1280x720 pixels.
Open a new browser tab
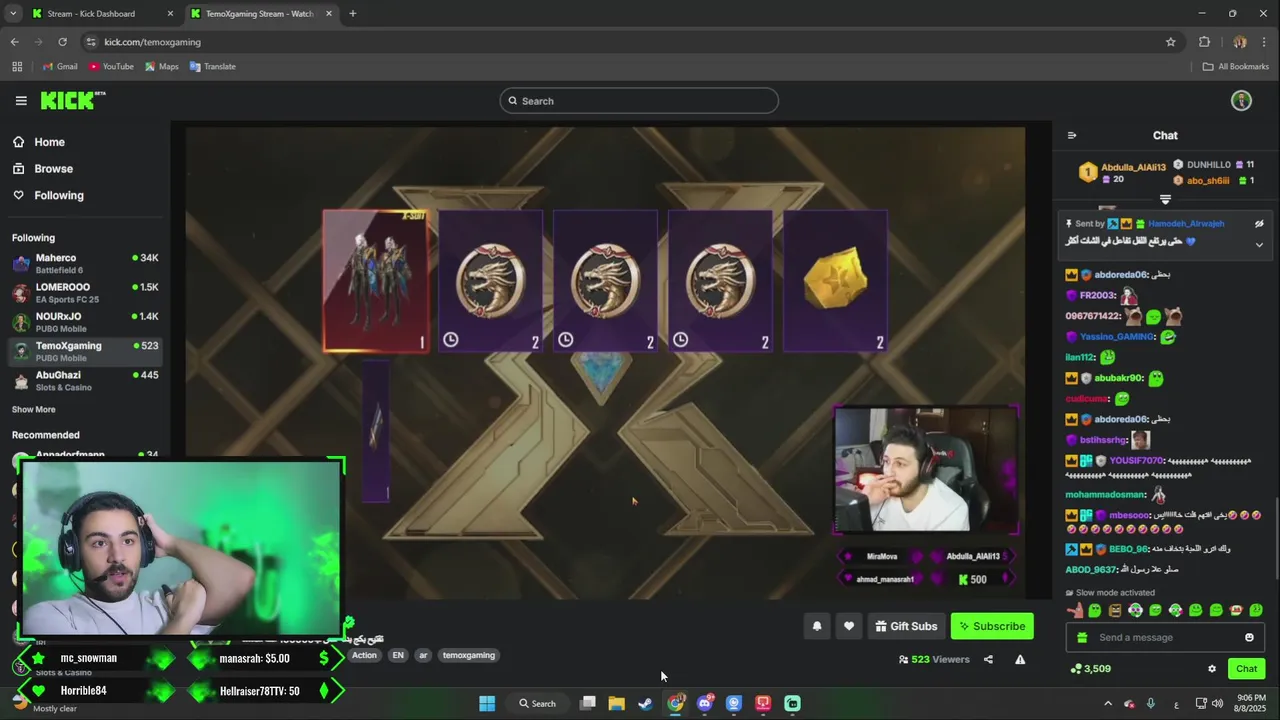pyautogui.click(x=352, y=14)
